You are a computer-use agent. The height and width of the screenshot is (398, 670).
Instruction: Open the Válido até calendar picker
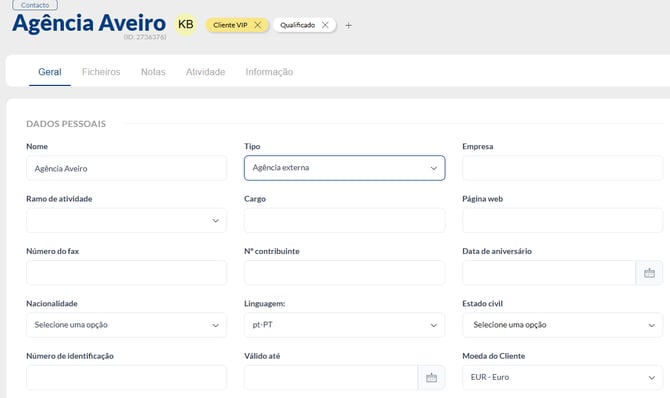431,377
